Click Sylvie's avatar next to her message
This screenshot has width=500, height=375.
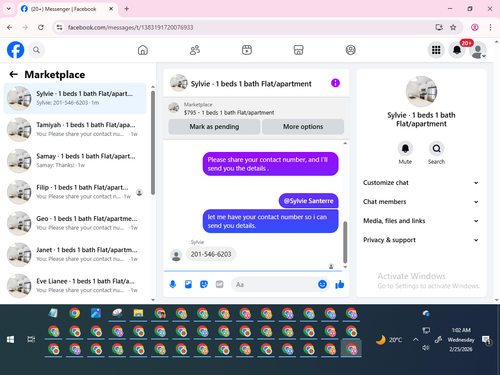tap(176, 256)
